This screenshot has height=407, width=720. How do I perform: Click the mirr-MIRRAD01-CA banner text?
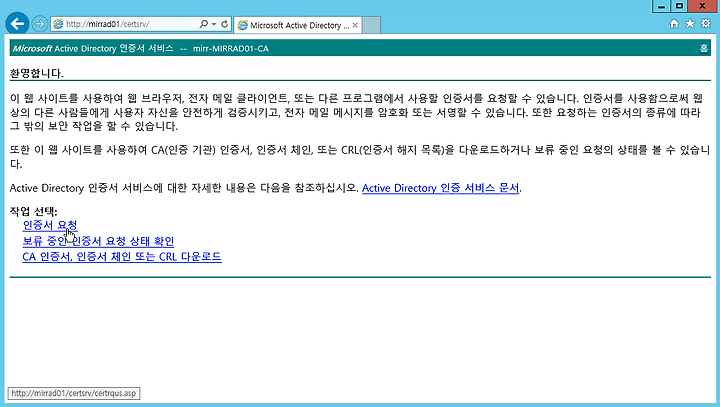coord(231,48)
